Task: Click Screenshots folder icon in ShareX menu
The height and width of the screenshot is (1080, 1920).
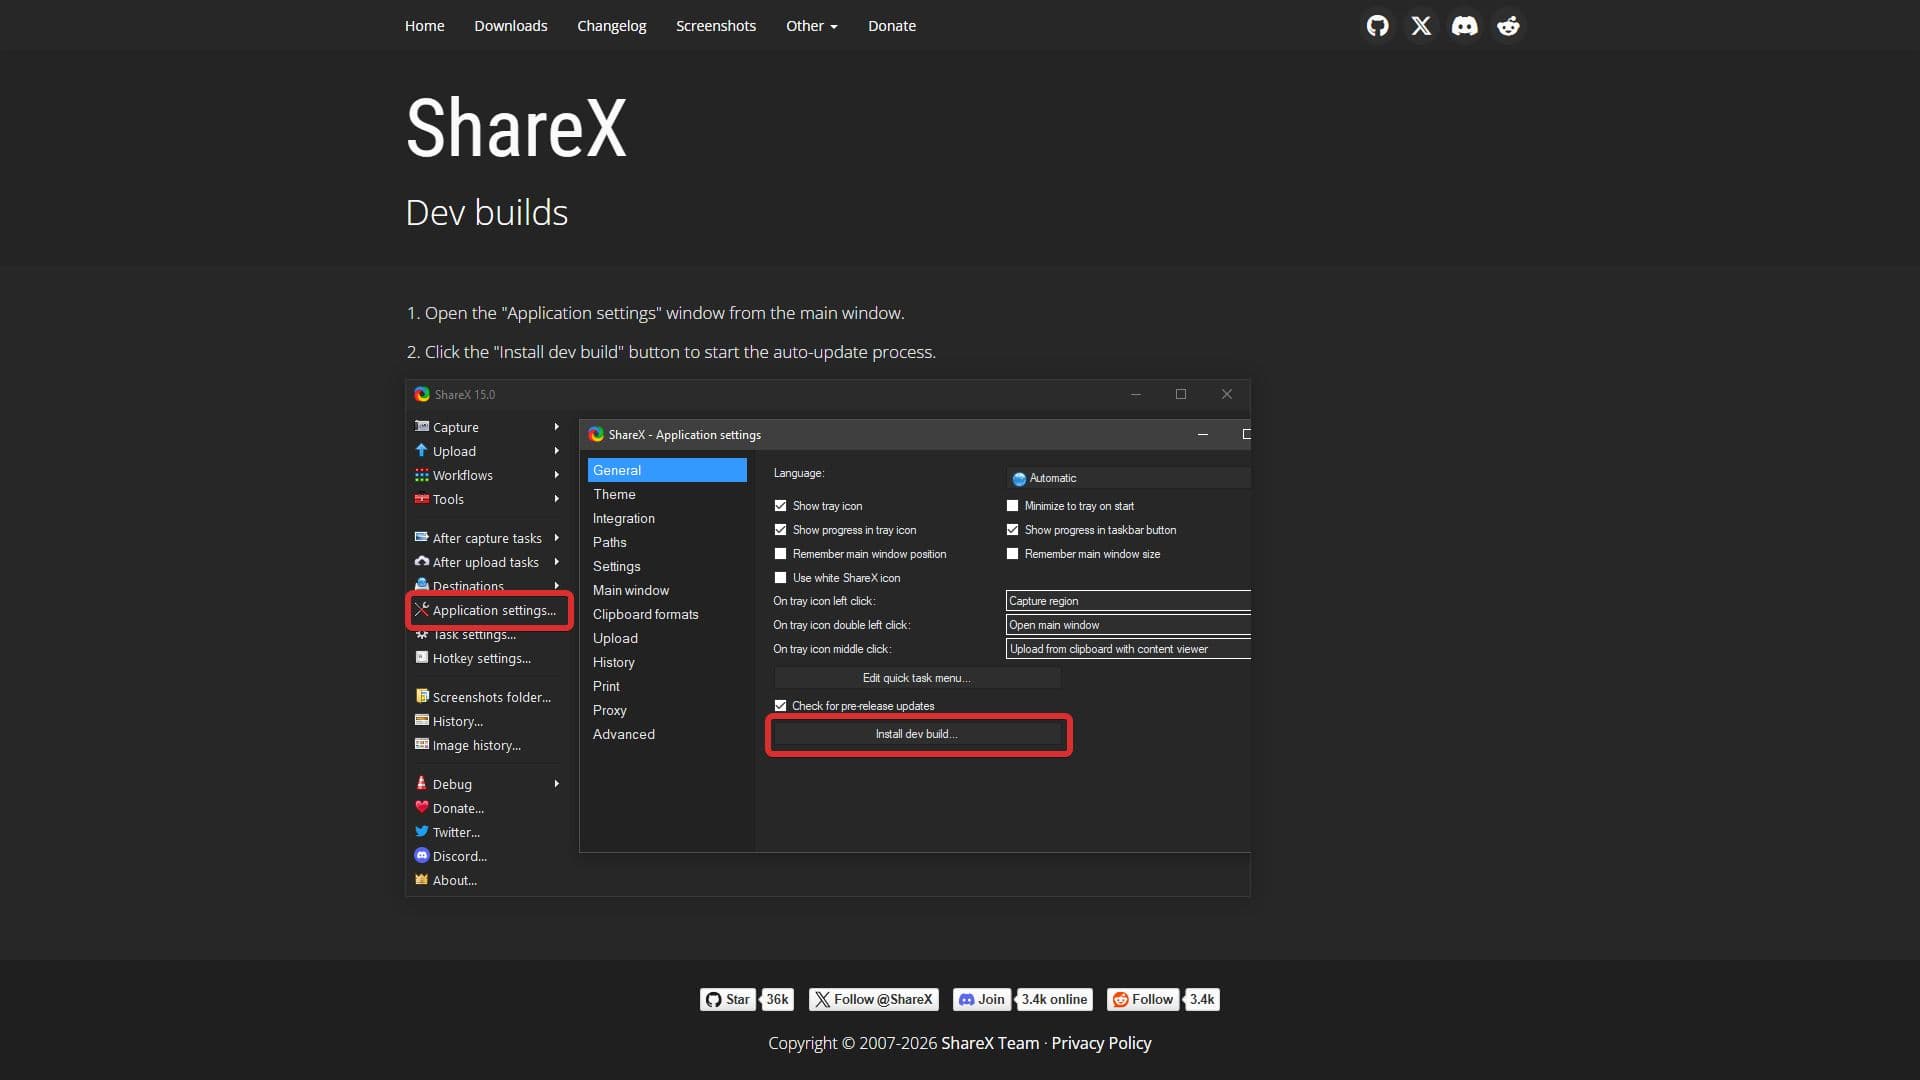Action: [x=422, y=696]
